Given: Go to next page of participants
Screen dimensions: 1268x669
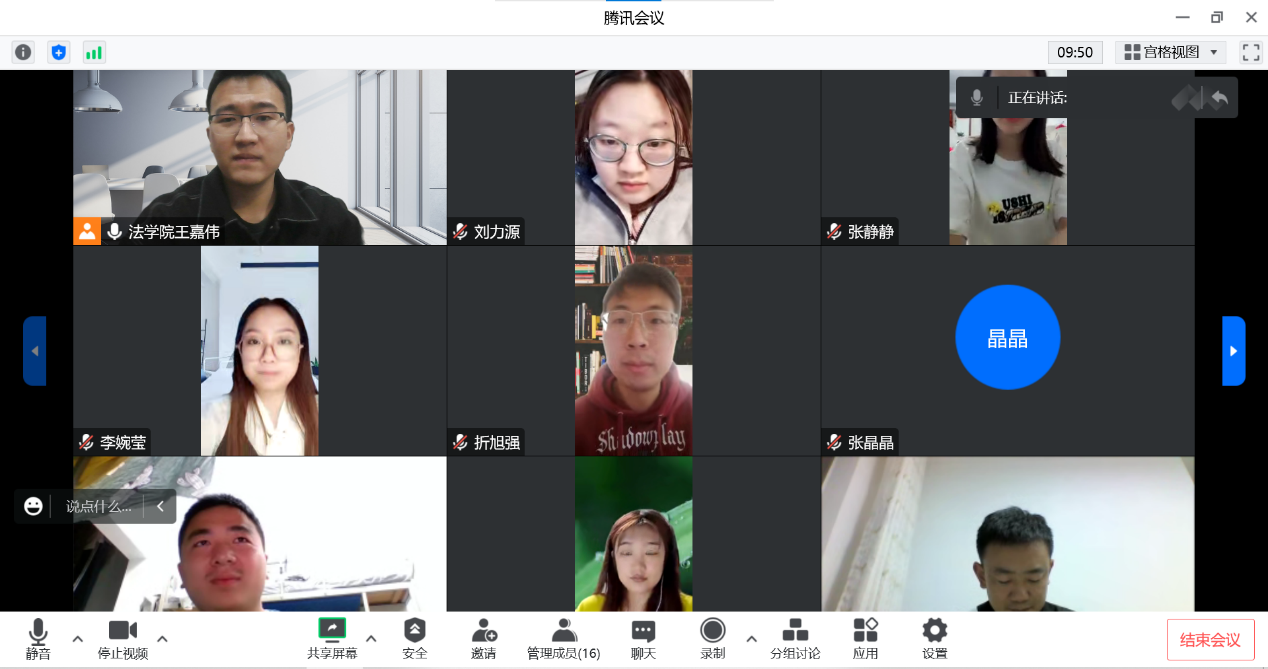Looking at the screenshot, I should click(x=1233, y=351).
